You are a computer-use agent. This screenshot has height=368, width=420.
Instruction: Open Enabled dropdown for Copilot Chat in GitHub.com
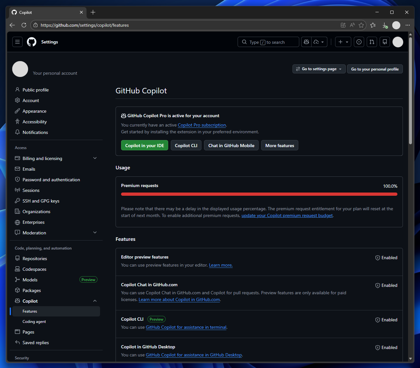click(x=386, y=285)
